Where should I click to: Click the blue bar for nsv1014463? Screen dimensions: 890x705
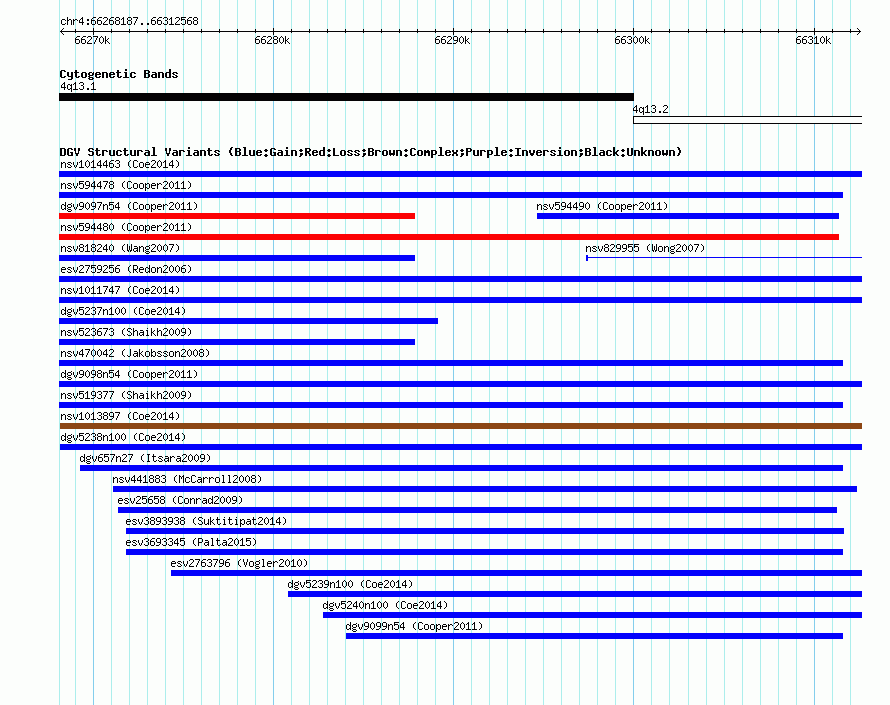coord(461,174)
